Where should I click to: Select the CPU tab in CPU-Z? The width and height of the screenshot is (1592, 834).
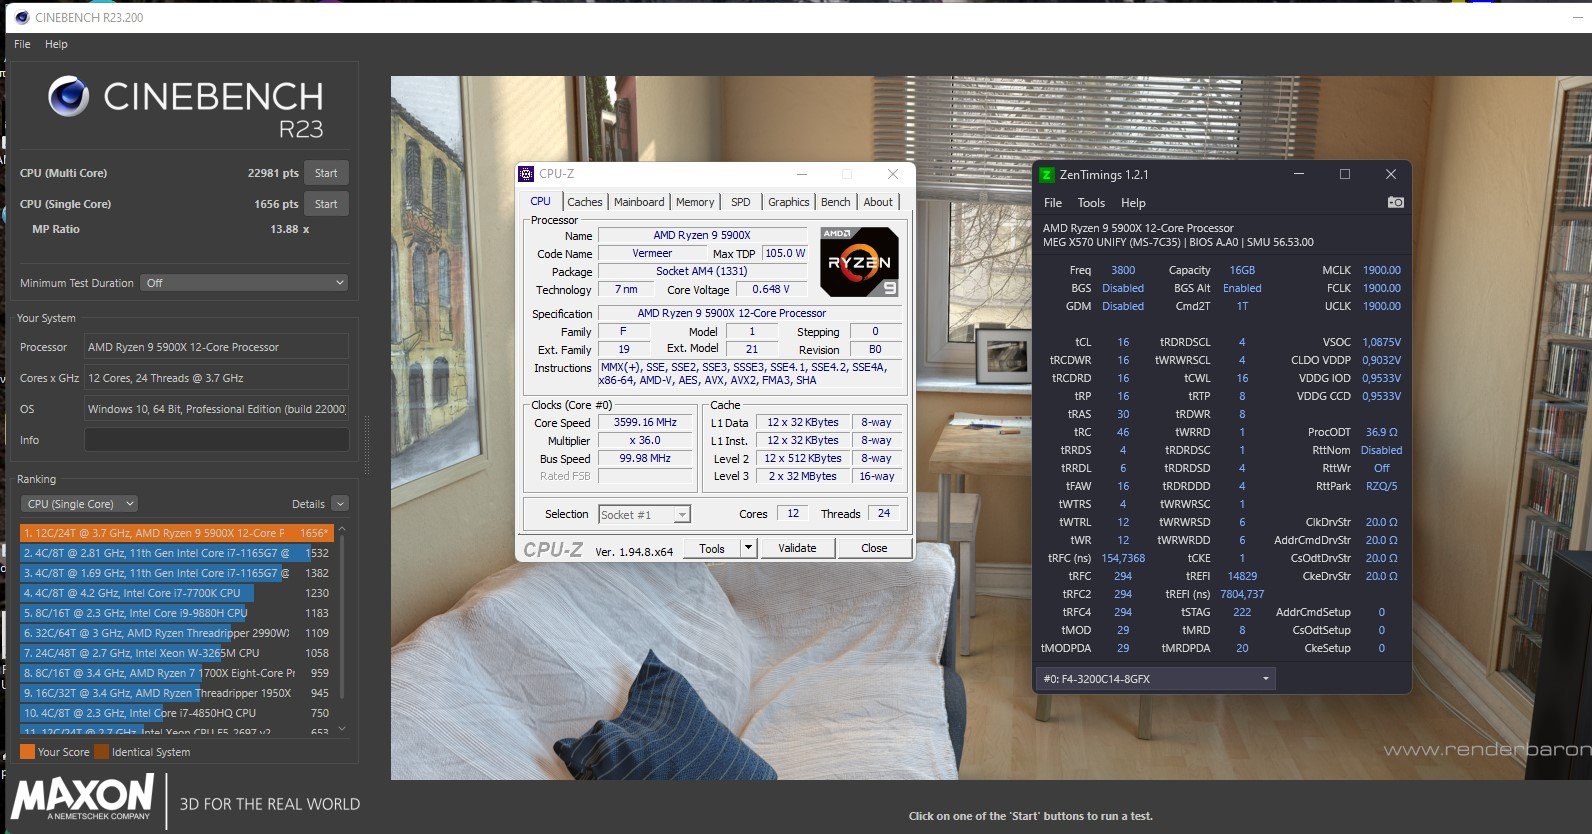pyautogui.click(x=541, y=201)
